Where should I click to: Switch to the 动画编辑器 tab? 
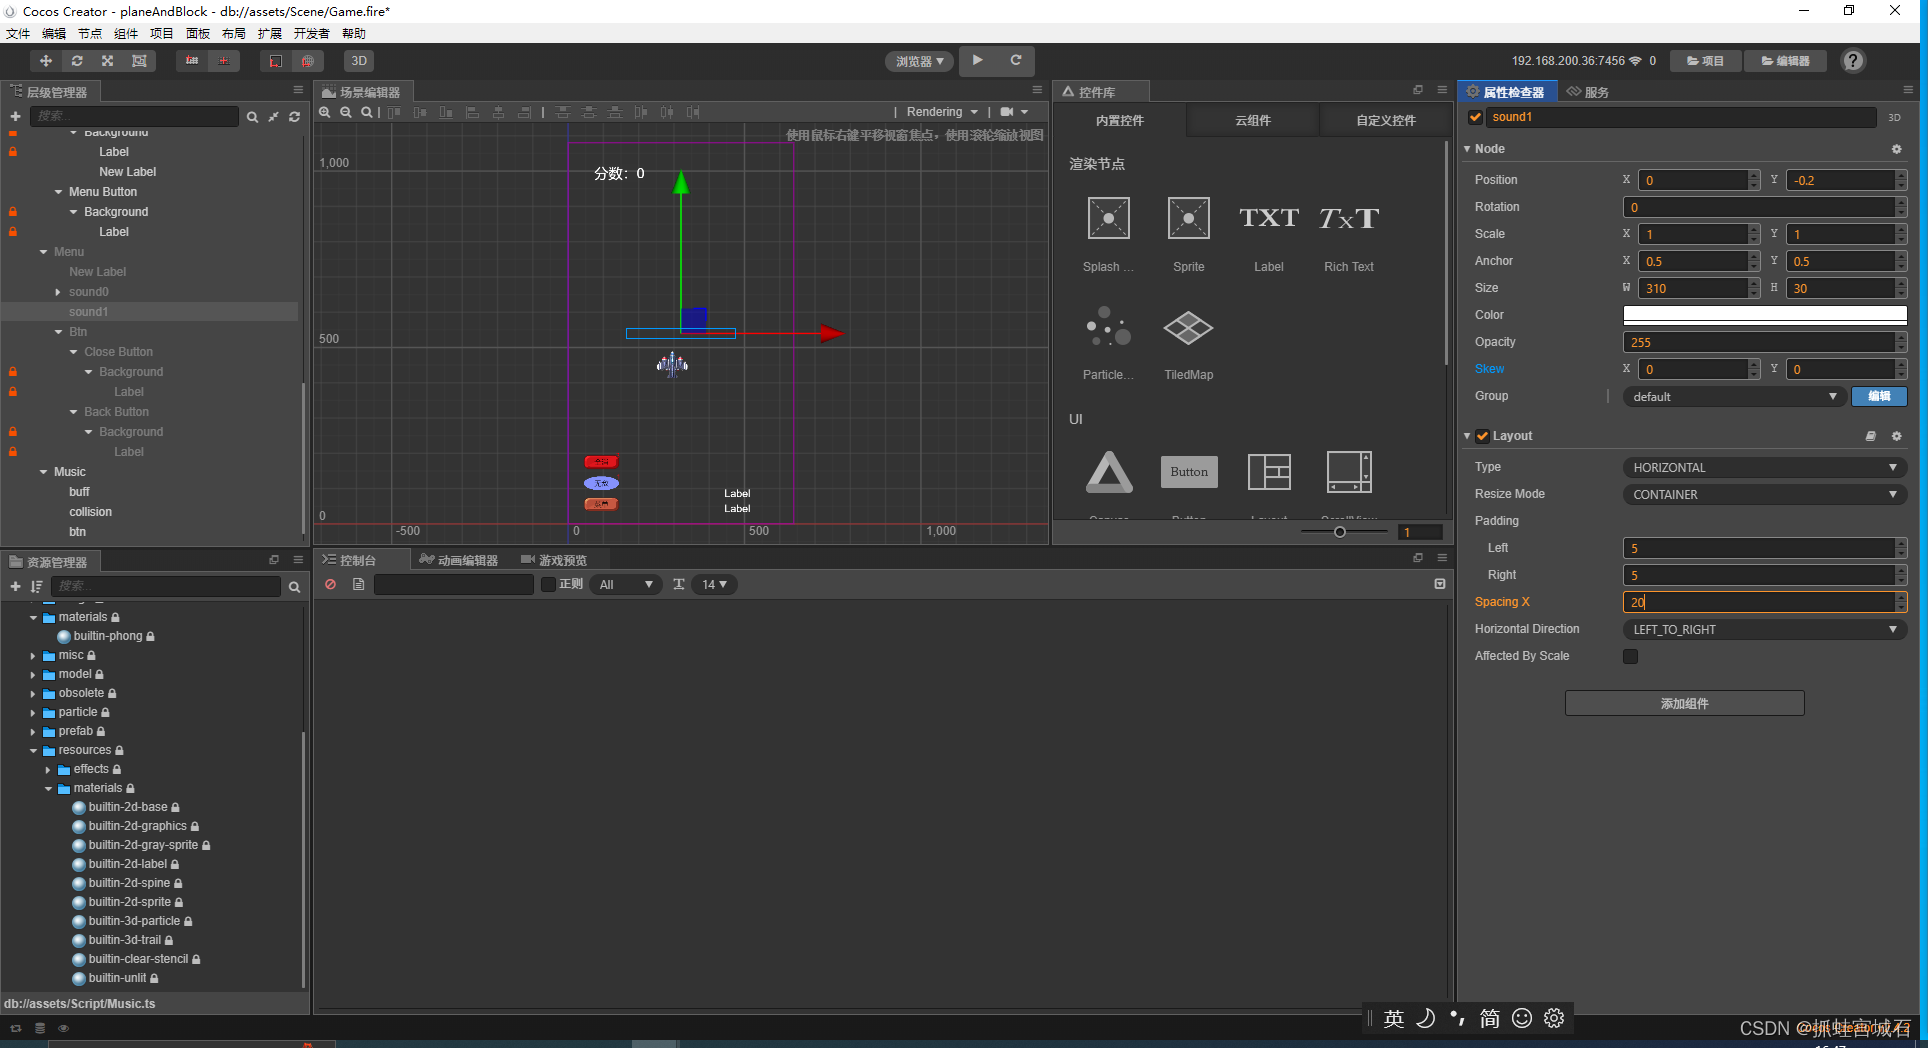point(458,560)
